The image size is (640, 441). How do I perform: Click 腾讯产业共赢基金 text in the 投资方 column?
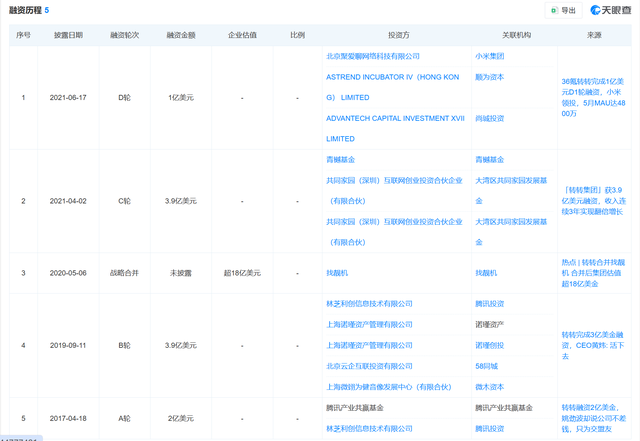click(x=355, y=408)
